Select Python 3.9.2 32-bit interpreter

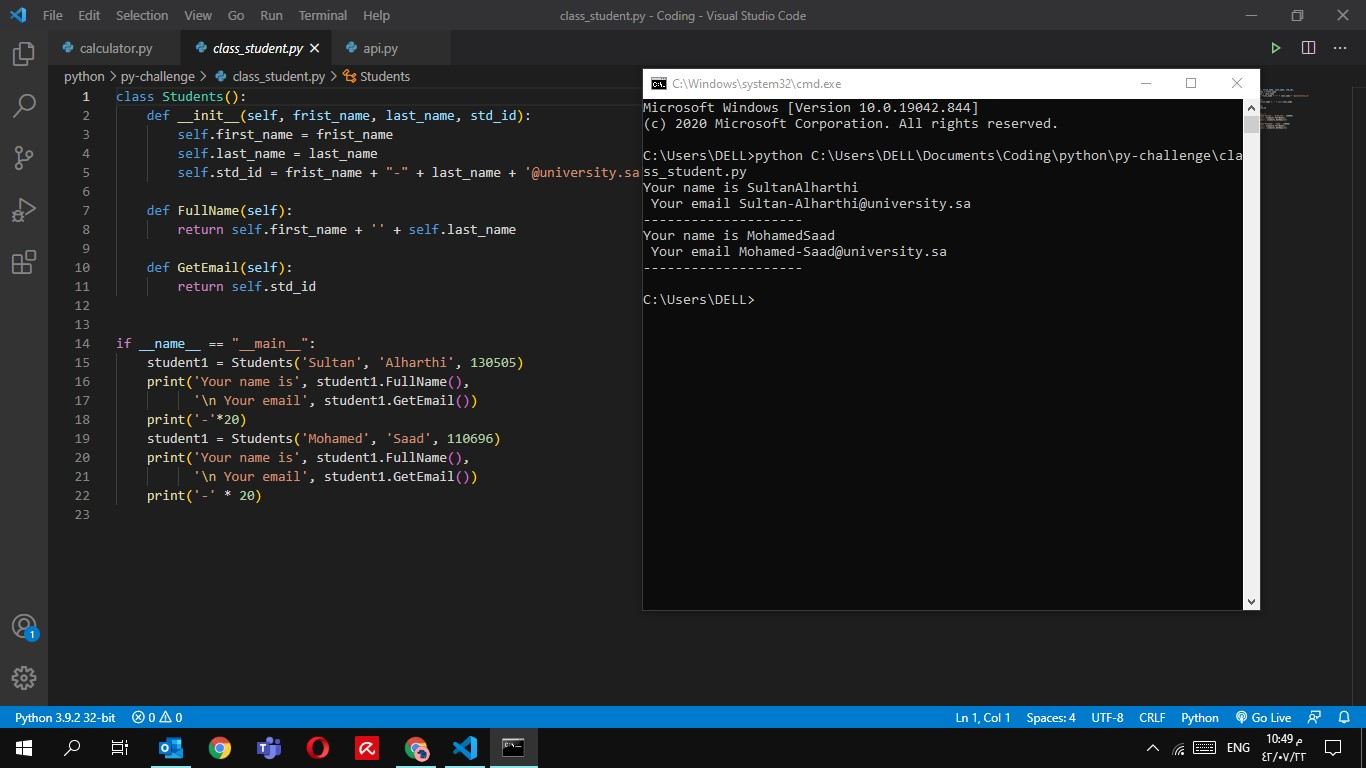(65, 717)
